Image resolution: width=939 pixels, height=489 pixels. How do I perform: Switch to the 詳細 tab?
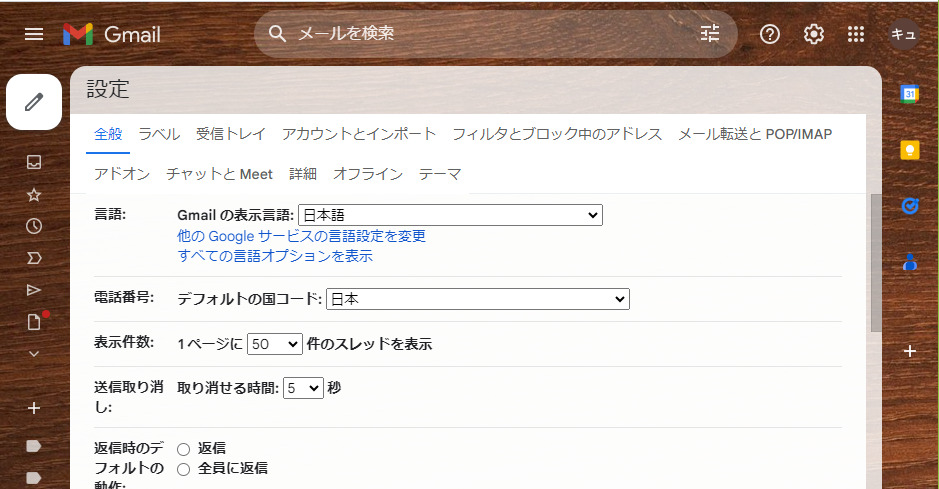pos(303,174)
